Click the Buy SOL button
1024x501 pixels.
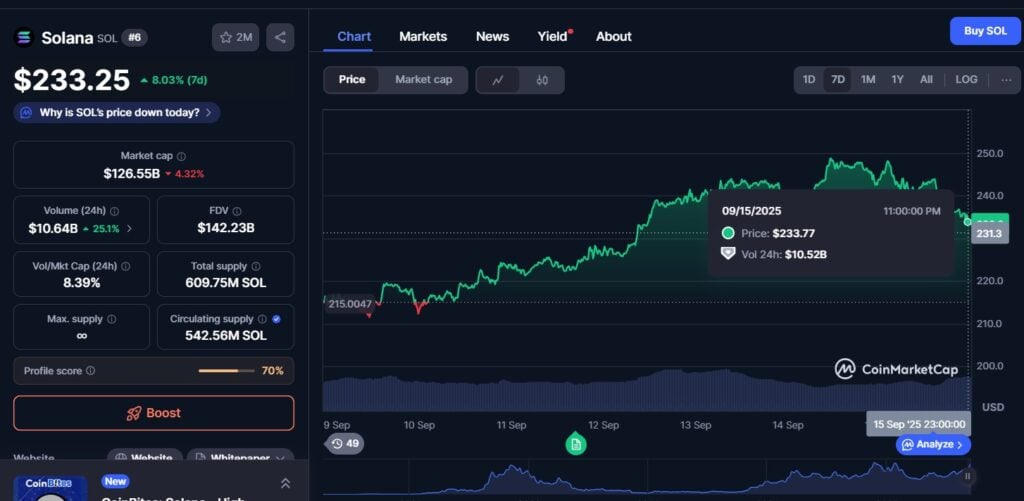coord(985,31)
